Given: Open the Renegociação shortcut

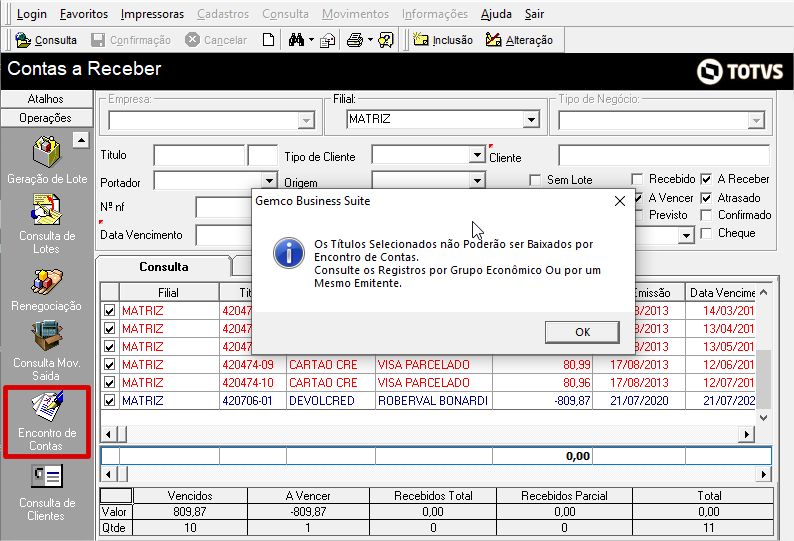Looking at the screenshot, I should click(47, 290).
